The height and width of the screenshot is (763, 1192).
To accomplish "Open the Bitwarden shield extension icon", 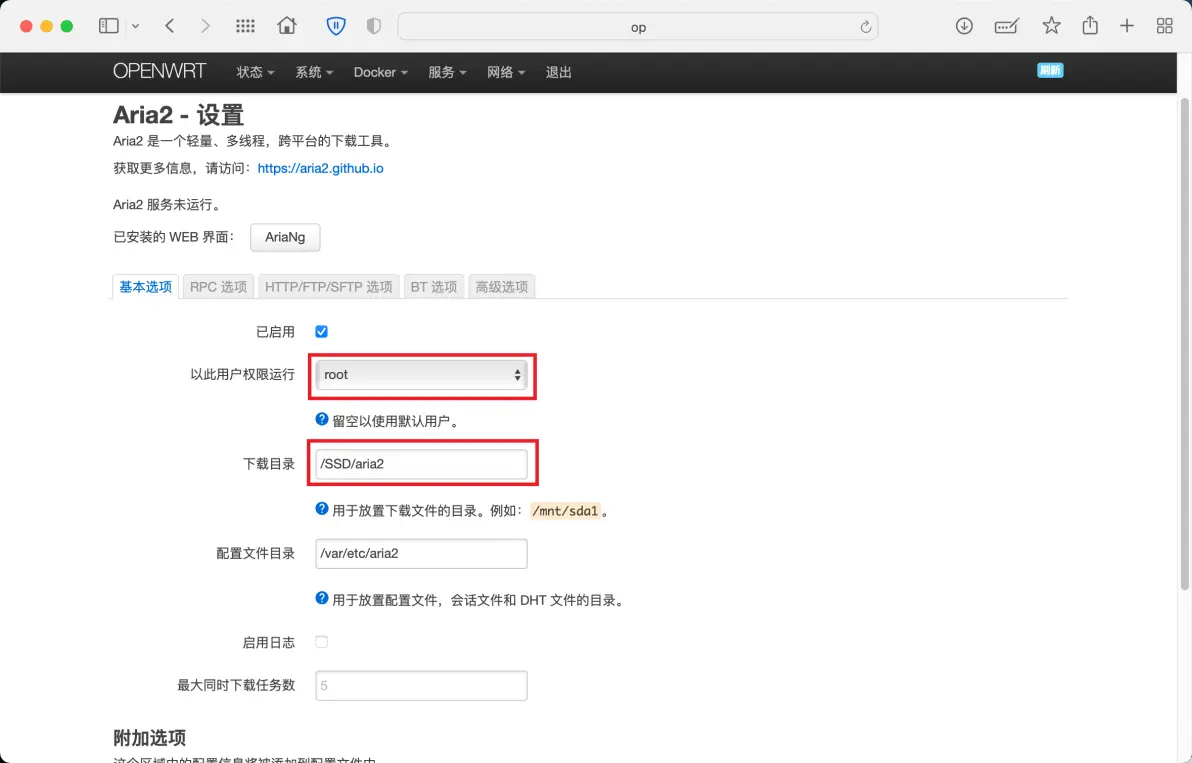I will 335,26.
